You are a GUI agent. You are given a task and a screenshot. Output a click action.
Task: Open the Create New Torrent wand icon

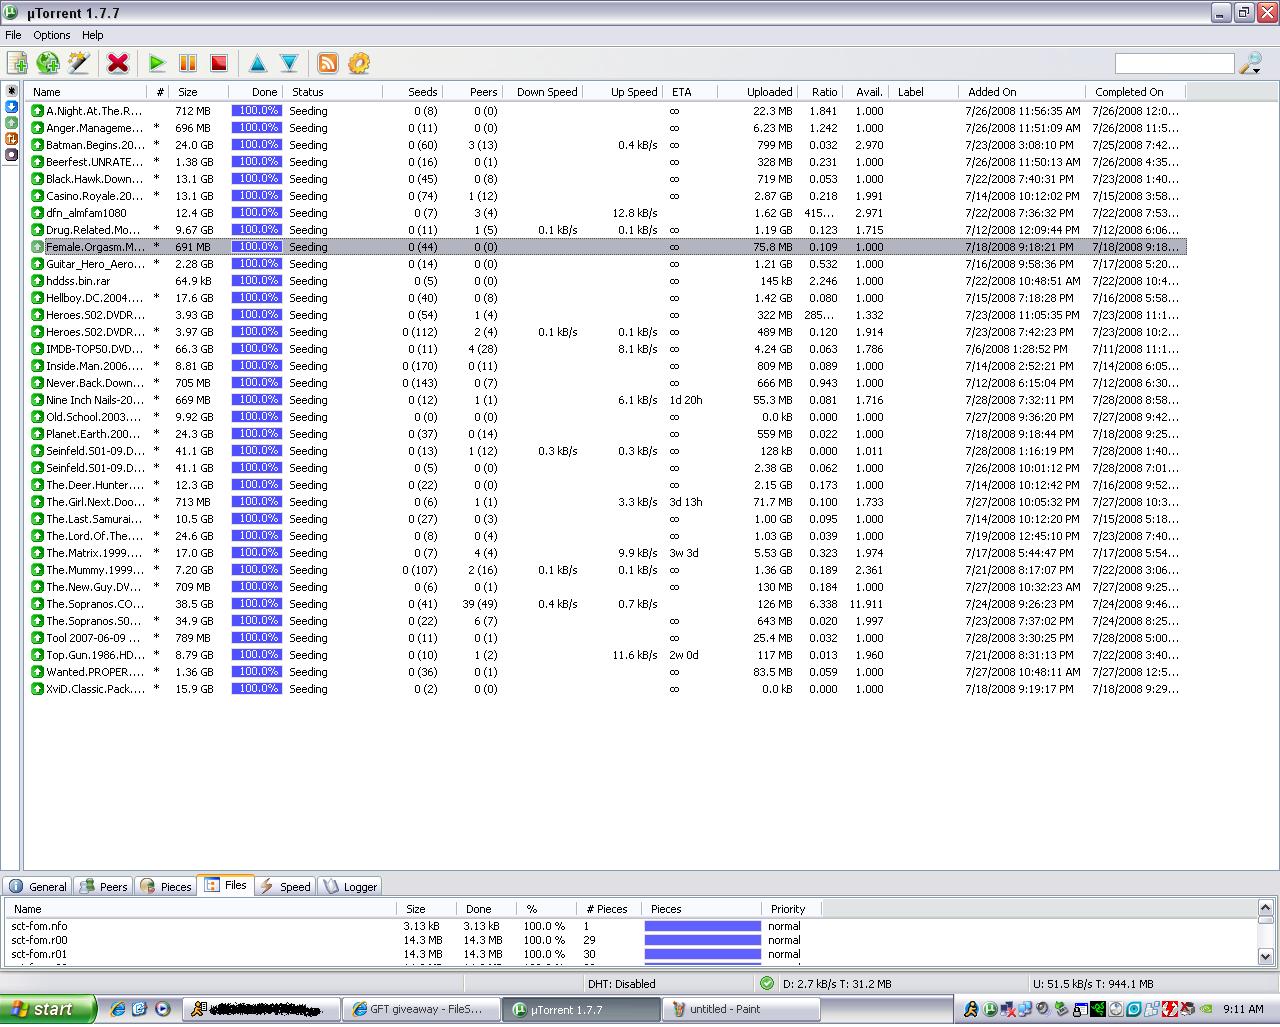(78, 63)
